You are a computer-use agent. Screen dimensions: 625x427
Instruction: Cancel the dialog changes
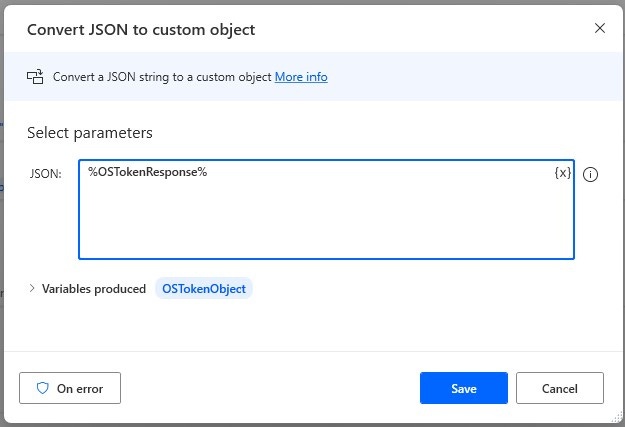pos(559,388)
